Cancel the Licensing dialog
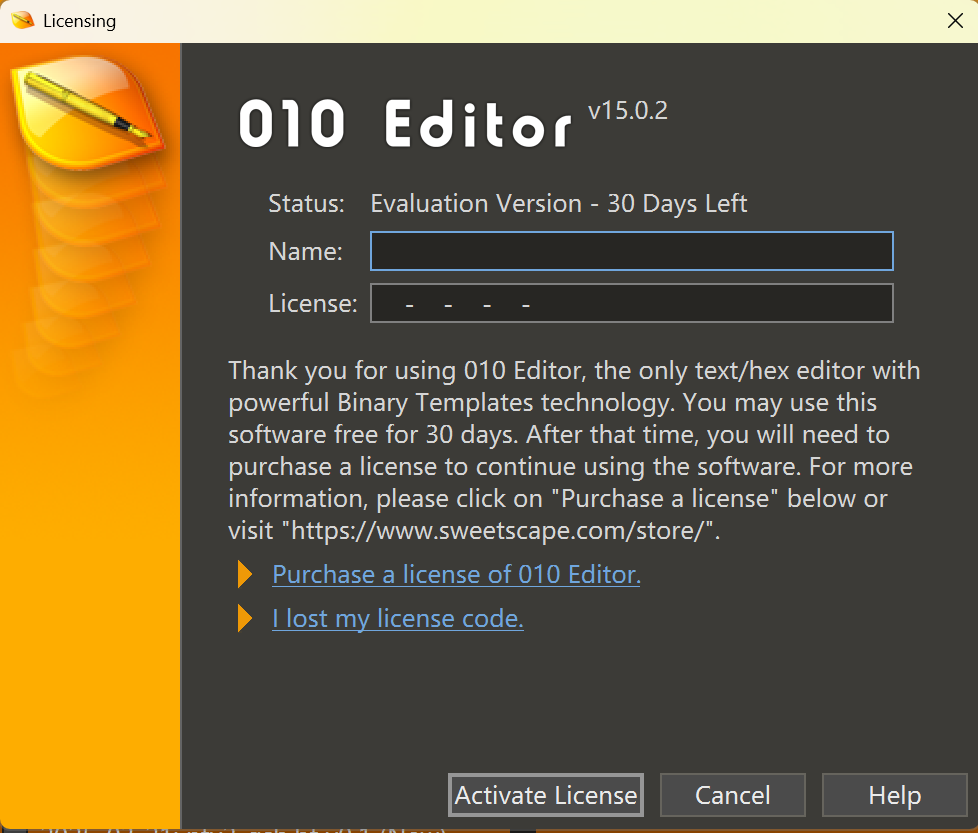 click(732, 795)
